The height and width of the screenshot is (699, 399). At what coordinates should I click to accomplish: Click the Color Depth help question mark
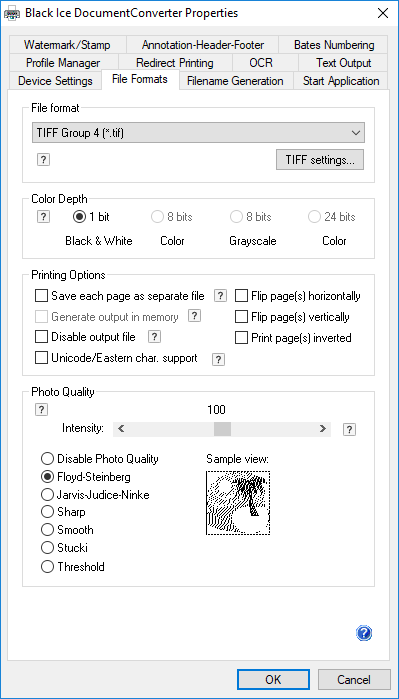(43, 217)
